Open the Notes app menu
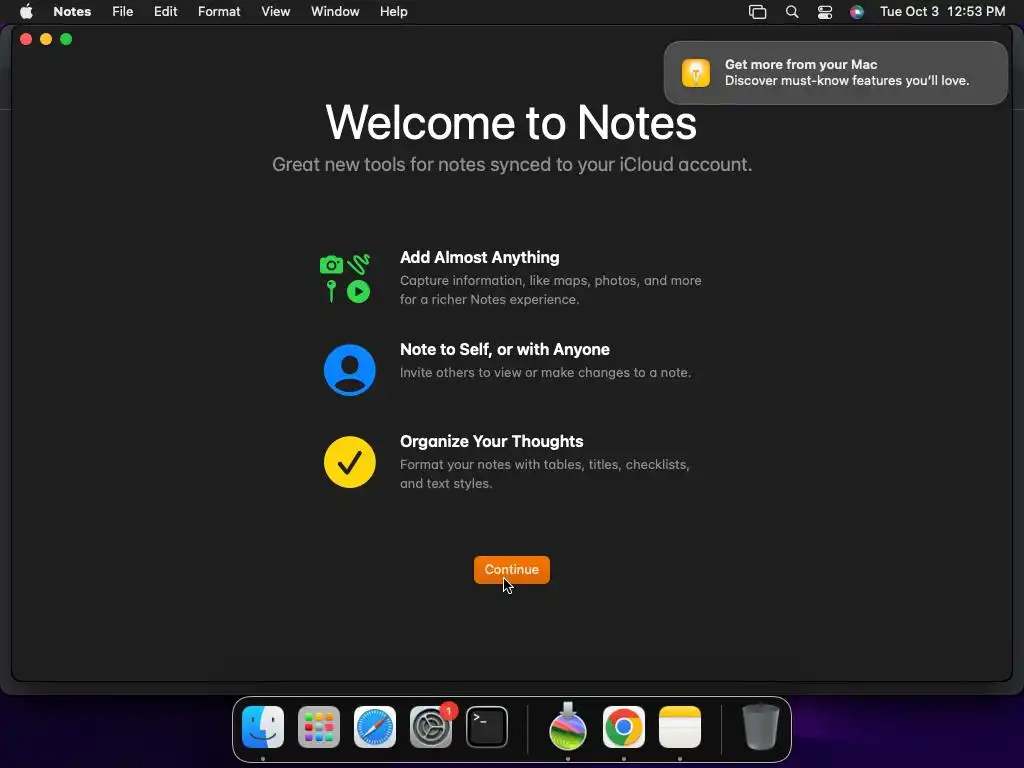1024x768 pixels. [72, 12]
